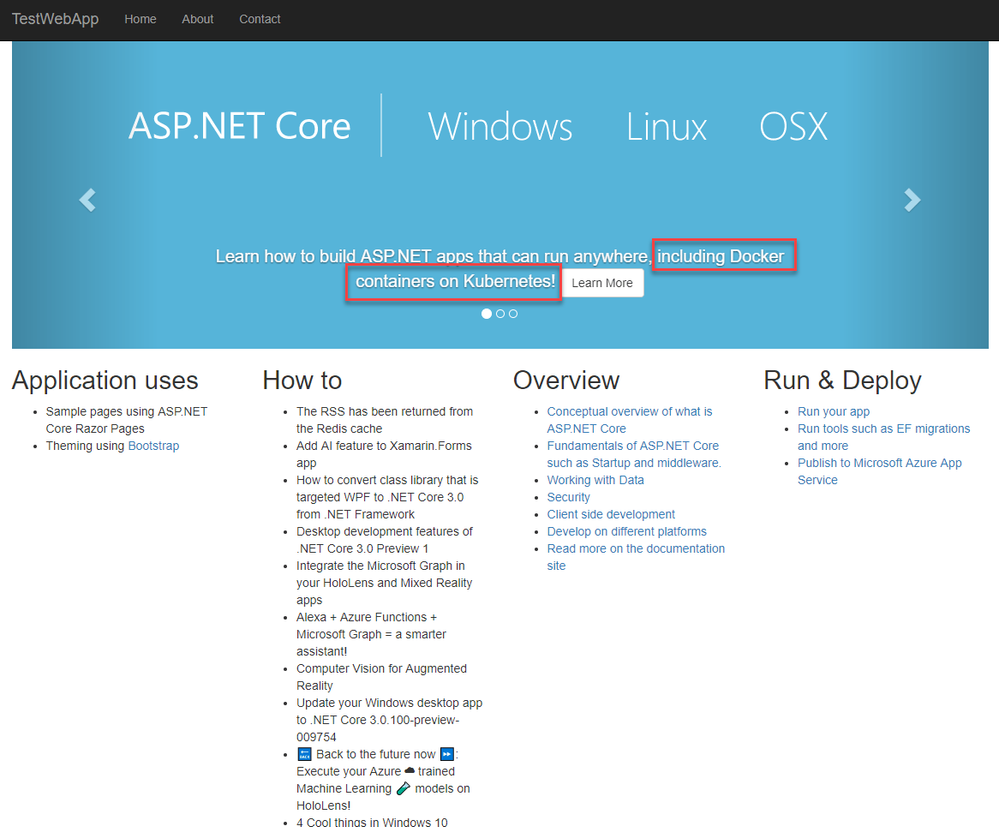Open Fundamentals of ASP.NET Core link
Viewport: 999px width, 827px height.
point(634,454)
